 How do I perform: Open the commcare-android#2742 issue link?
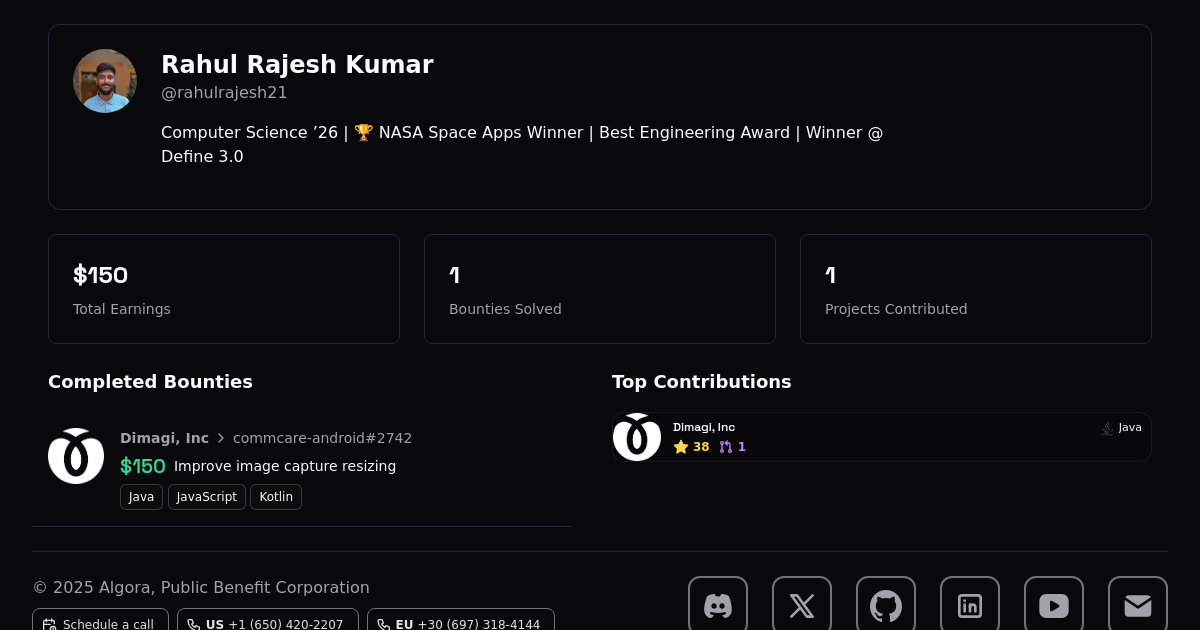coord(322,438)
